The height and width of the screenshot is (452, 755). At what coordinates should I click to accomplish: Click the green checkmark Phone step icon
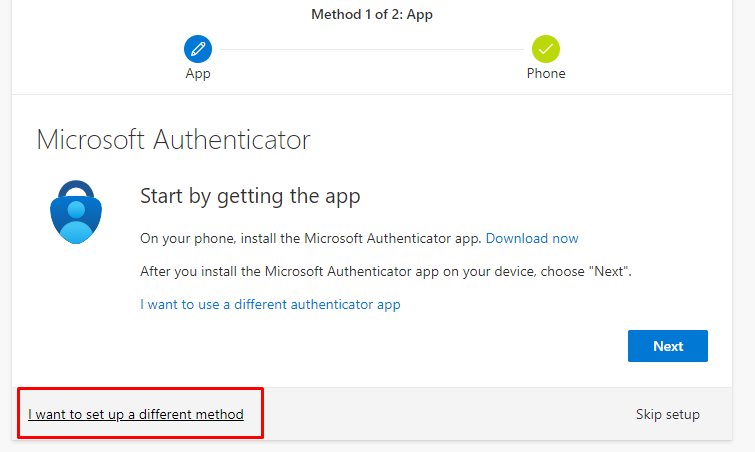546,48
